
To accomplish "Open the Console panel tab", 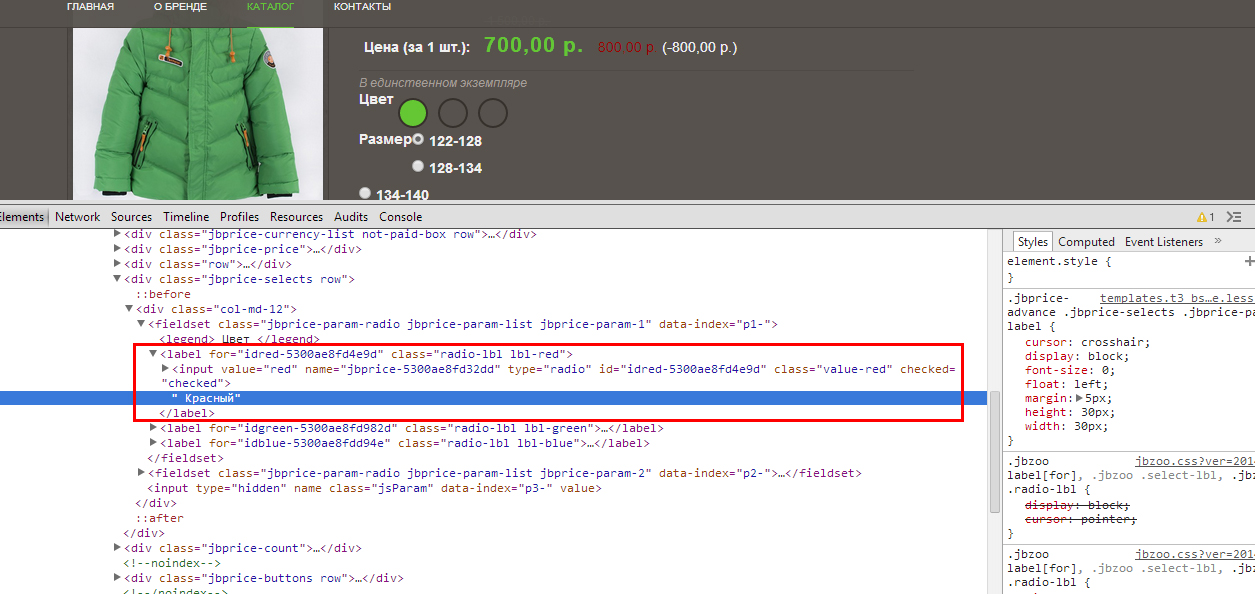I will point(400,217).
